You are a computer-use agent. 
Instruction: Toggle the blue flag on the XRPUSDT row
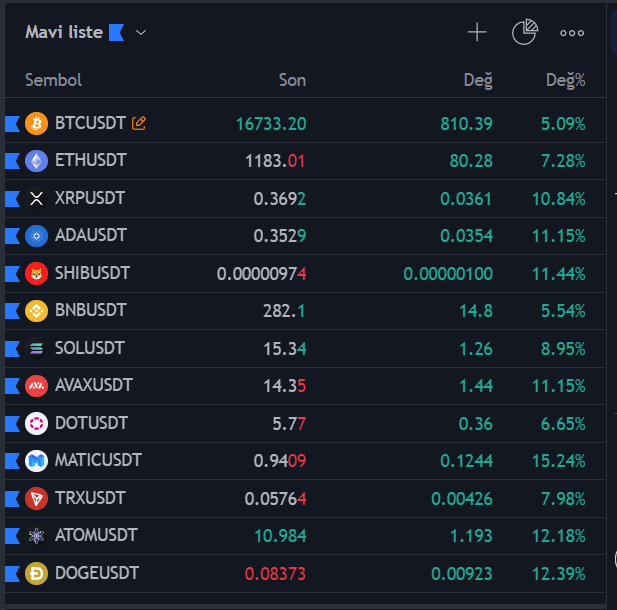click(x=12, y=198)
